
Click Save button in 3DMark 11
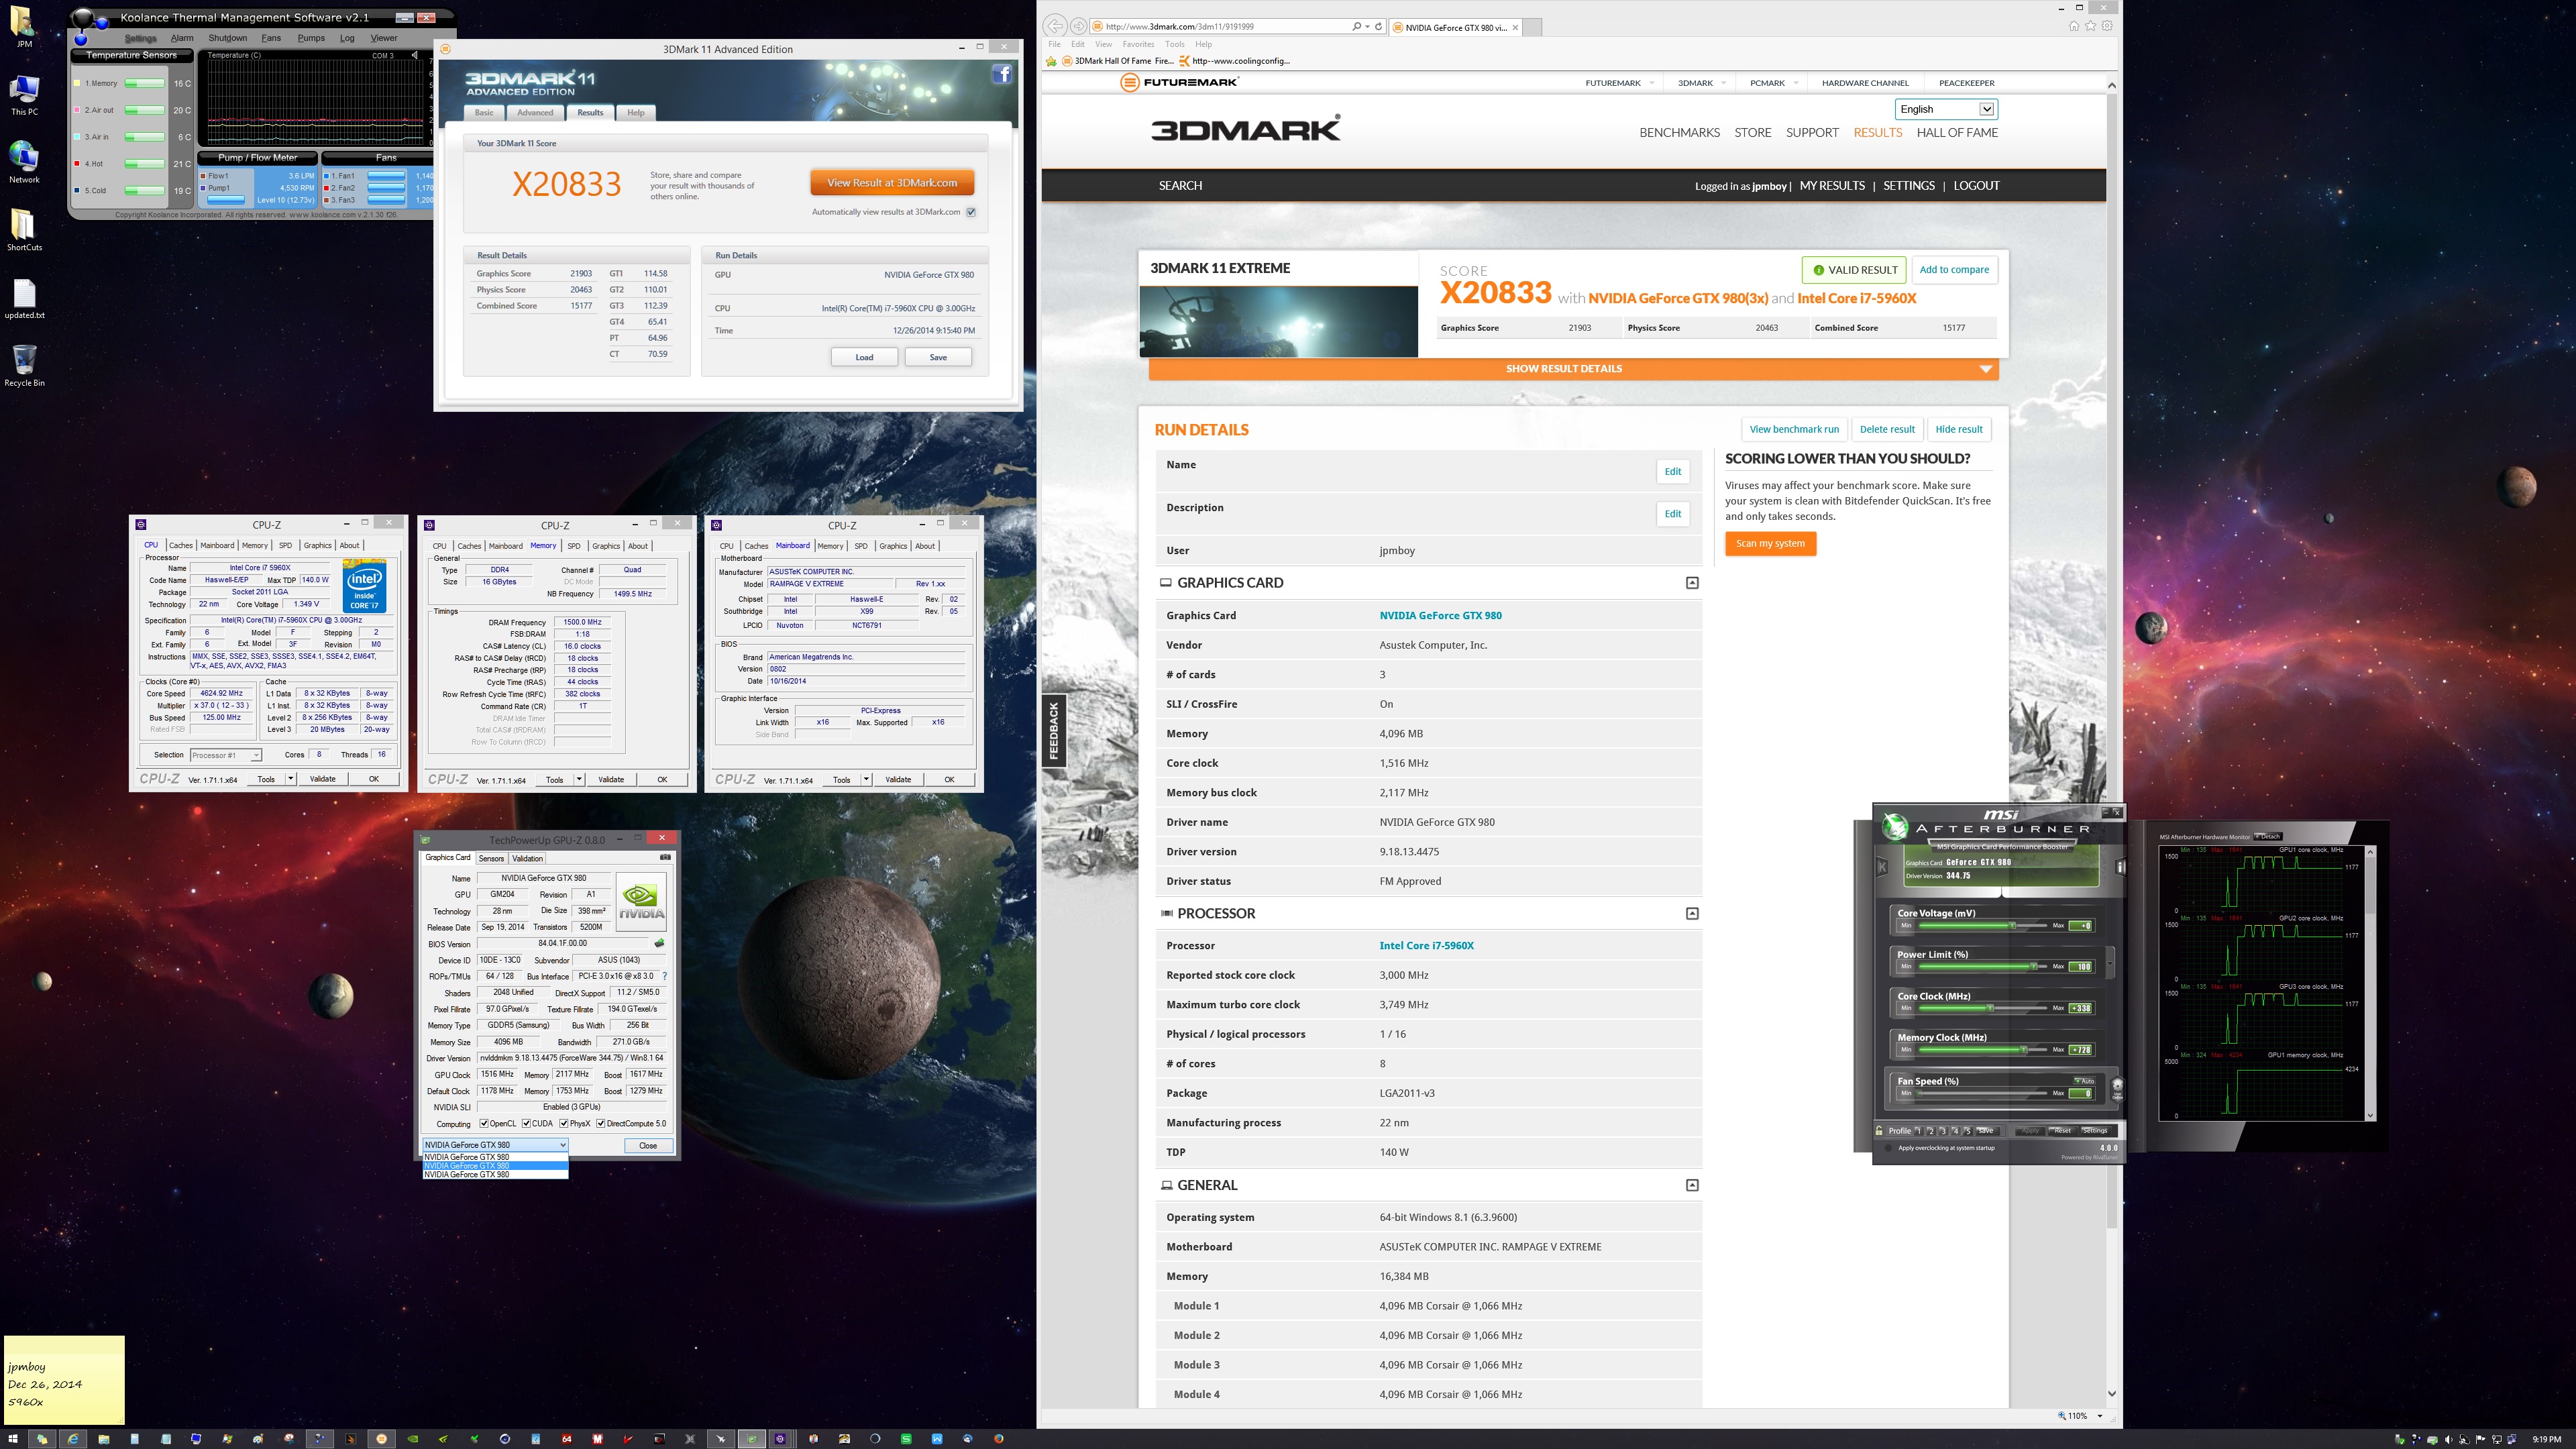click(938, 357)
